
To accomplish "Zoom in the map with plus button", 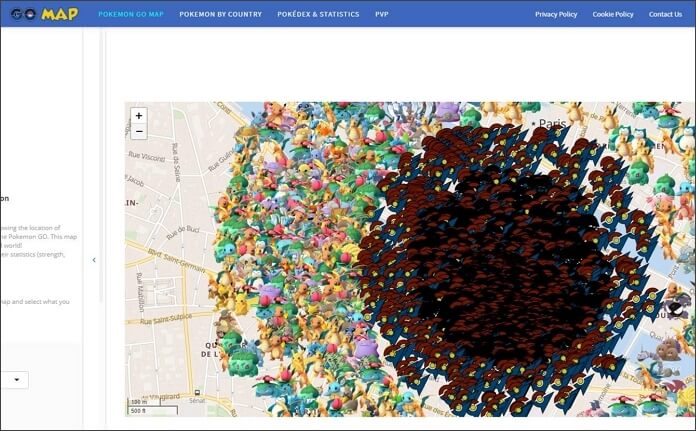I will pyautogui.click(x=139, y=115).
